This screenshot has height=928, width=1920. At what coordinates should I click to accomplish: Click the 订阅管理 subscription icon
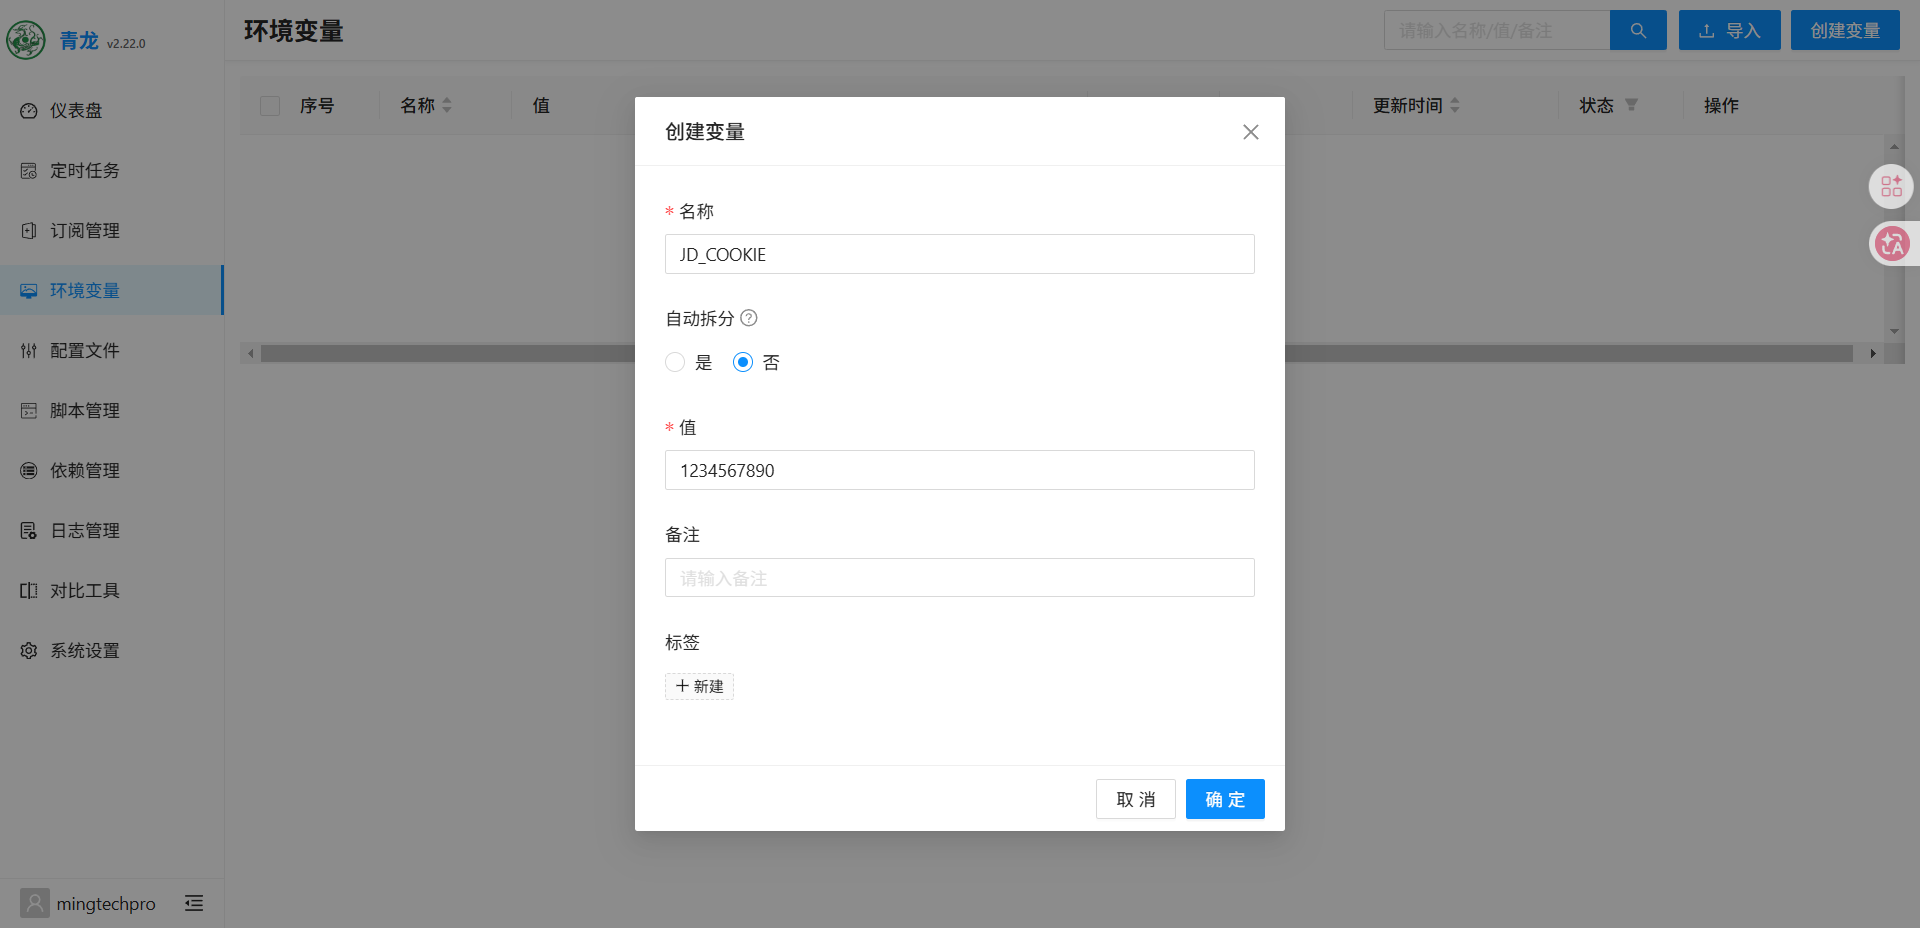click(29, 230)
